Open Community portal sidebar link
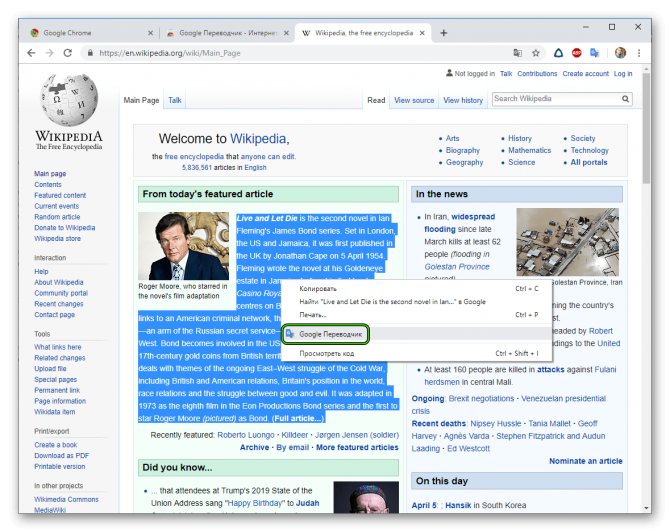The width and height of the screenshot is (670, 532). 61,293
